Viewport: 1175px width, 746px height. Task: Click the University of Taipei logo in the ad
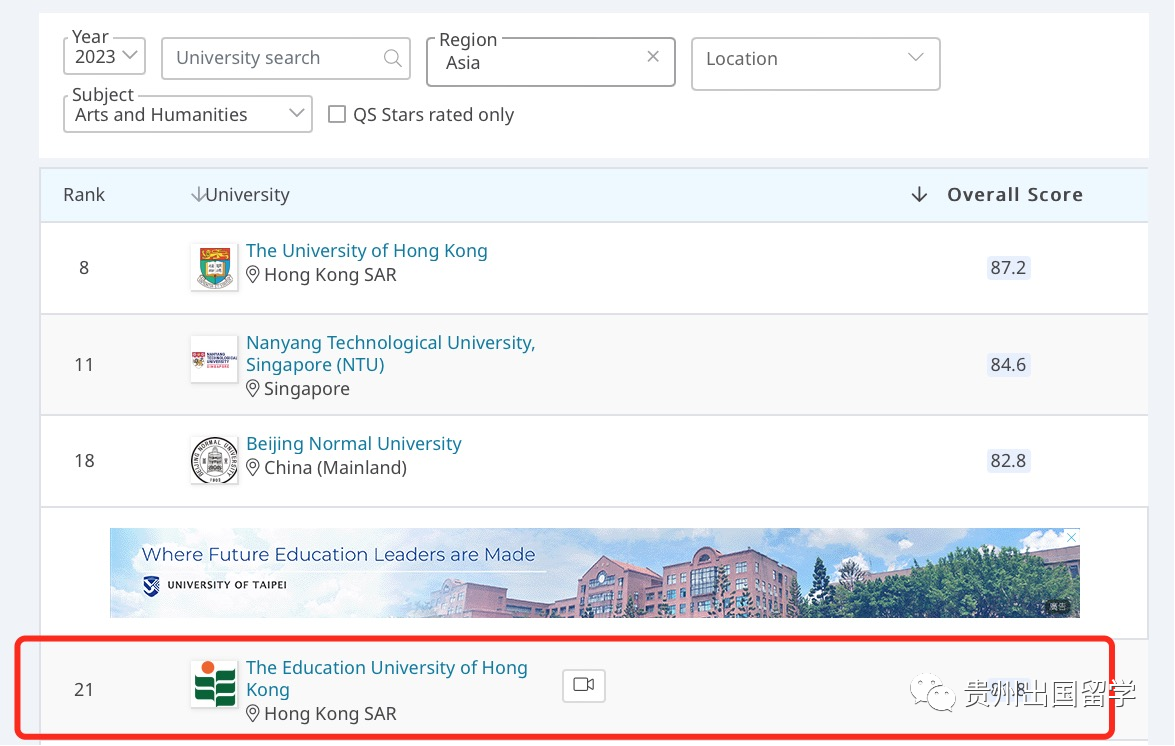tap(151, 585)
